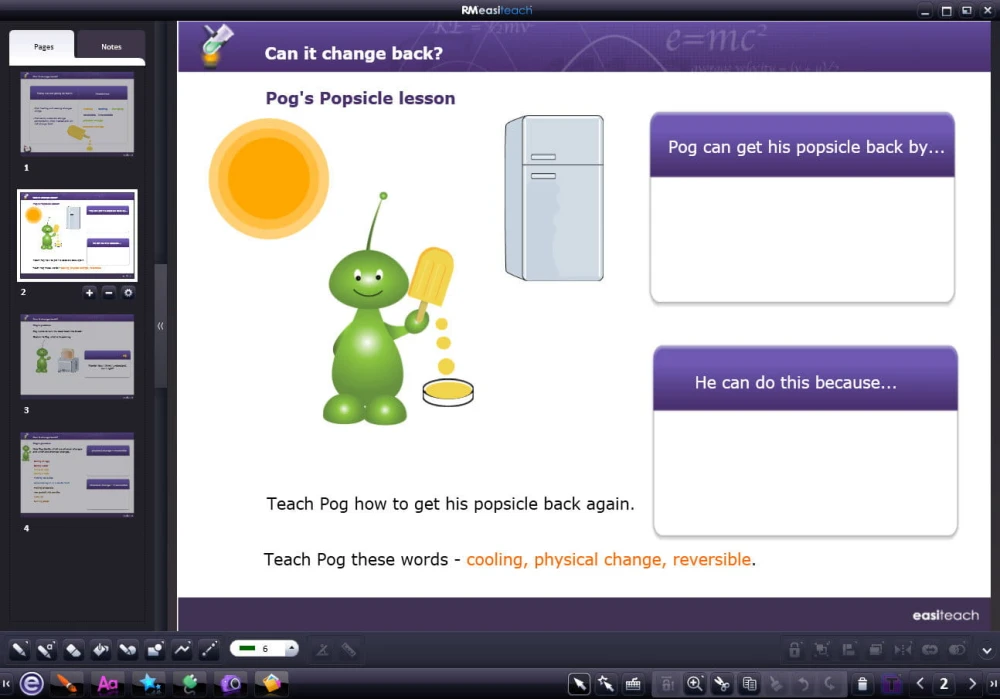1000x699 pixels.
Task: Open page 3 thumbnail
Action: 77,356
